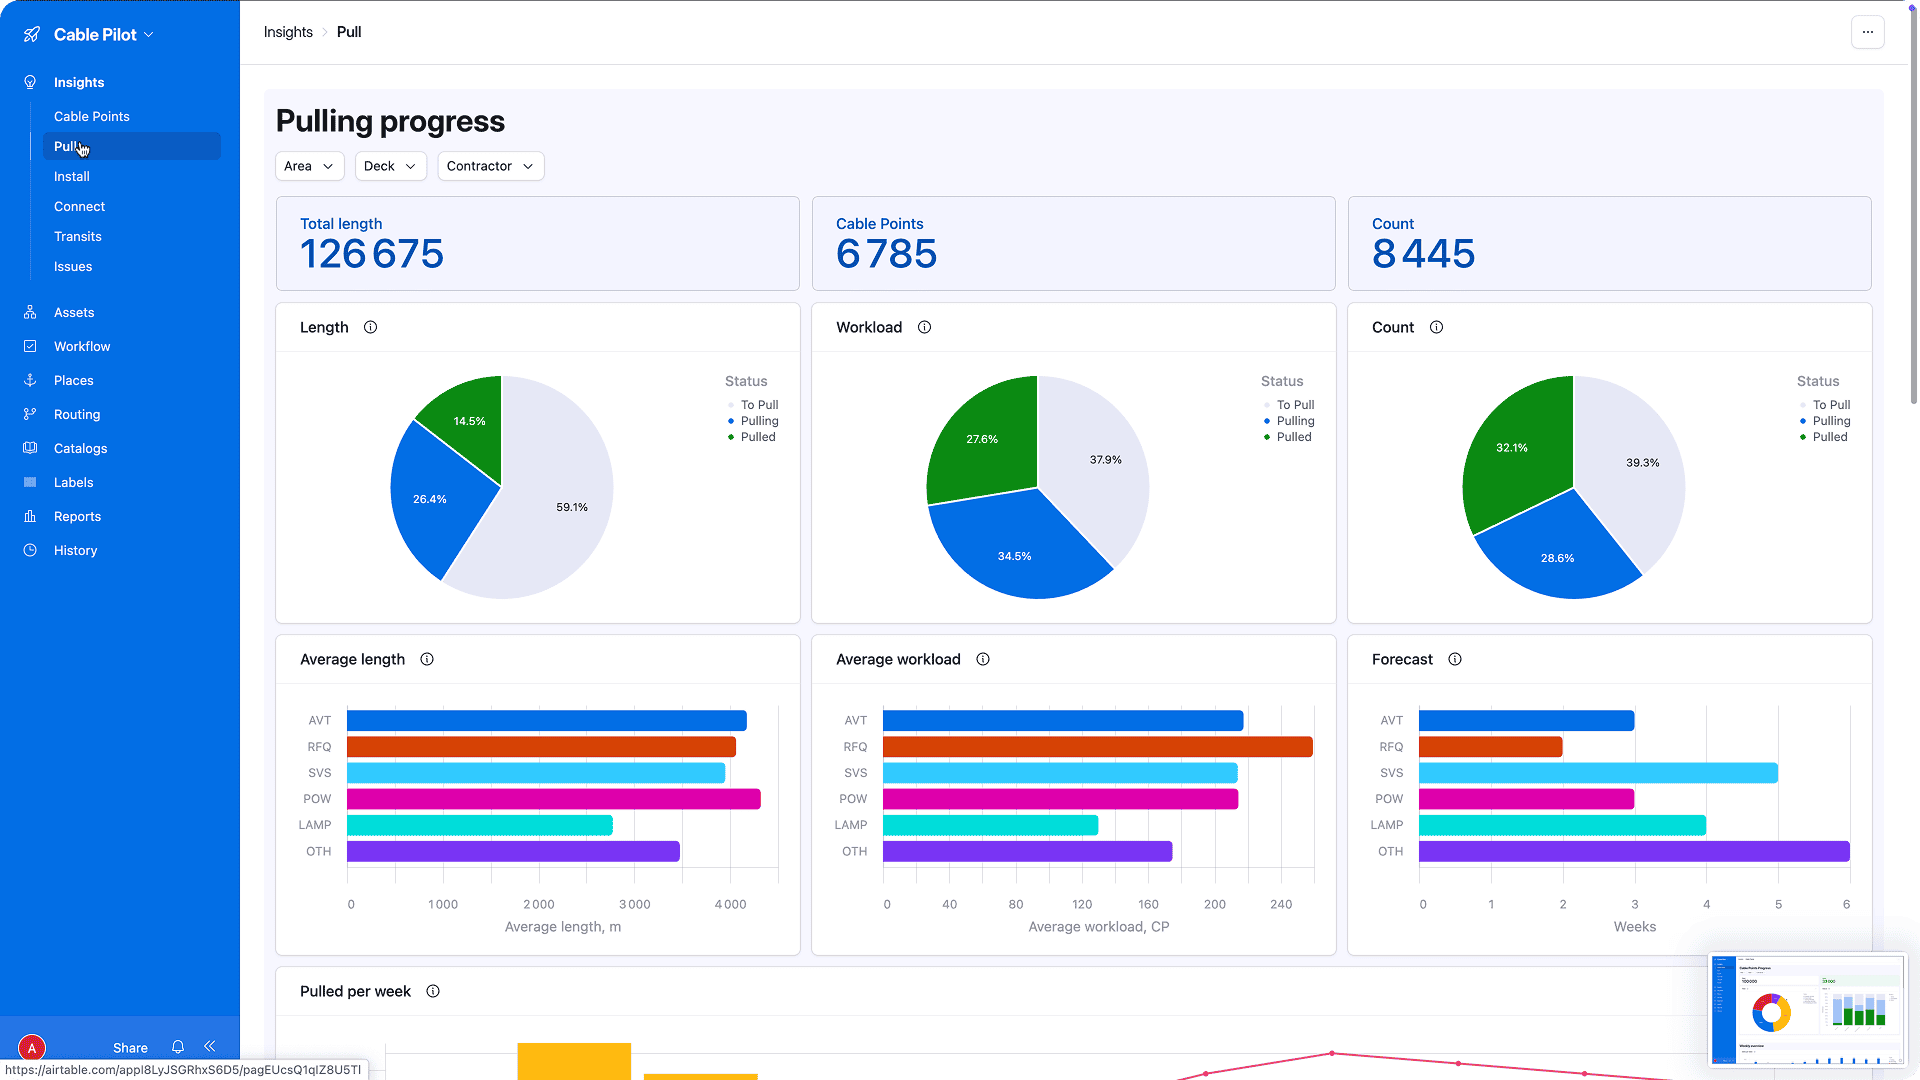Open the Area filter dropdown

(309, 166)
